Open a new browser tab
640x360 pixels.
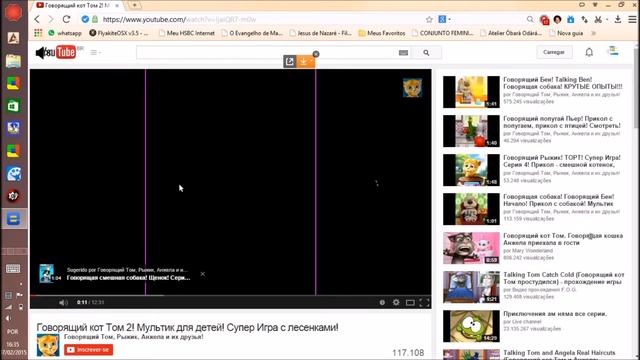[x=135, y=5]
